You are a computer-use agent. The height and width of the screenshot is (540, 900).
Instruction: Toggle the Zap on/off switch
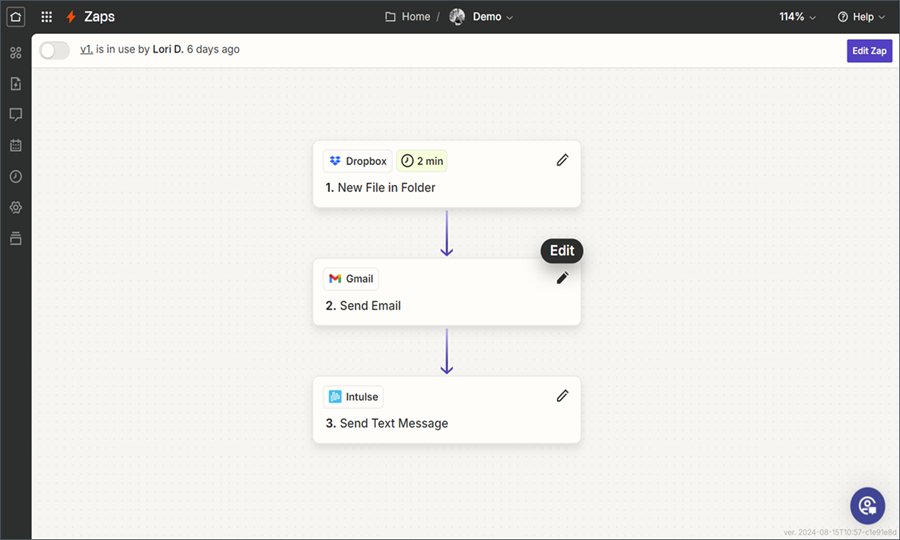[x=55, y=50]
